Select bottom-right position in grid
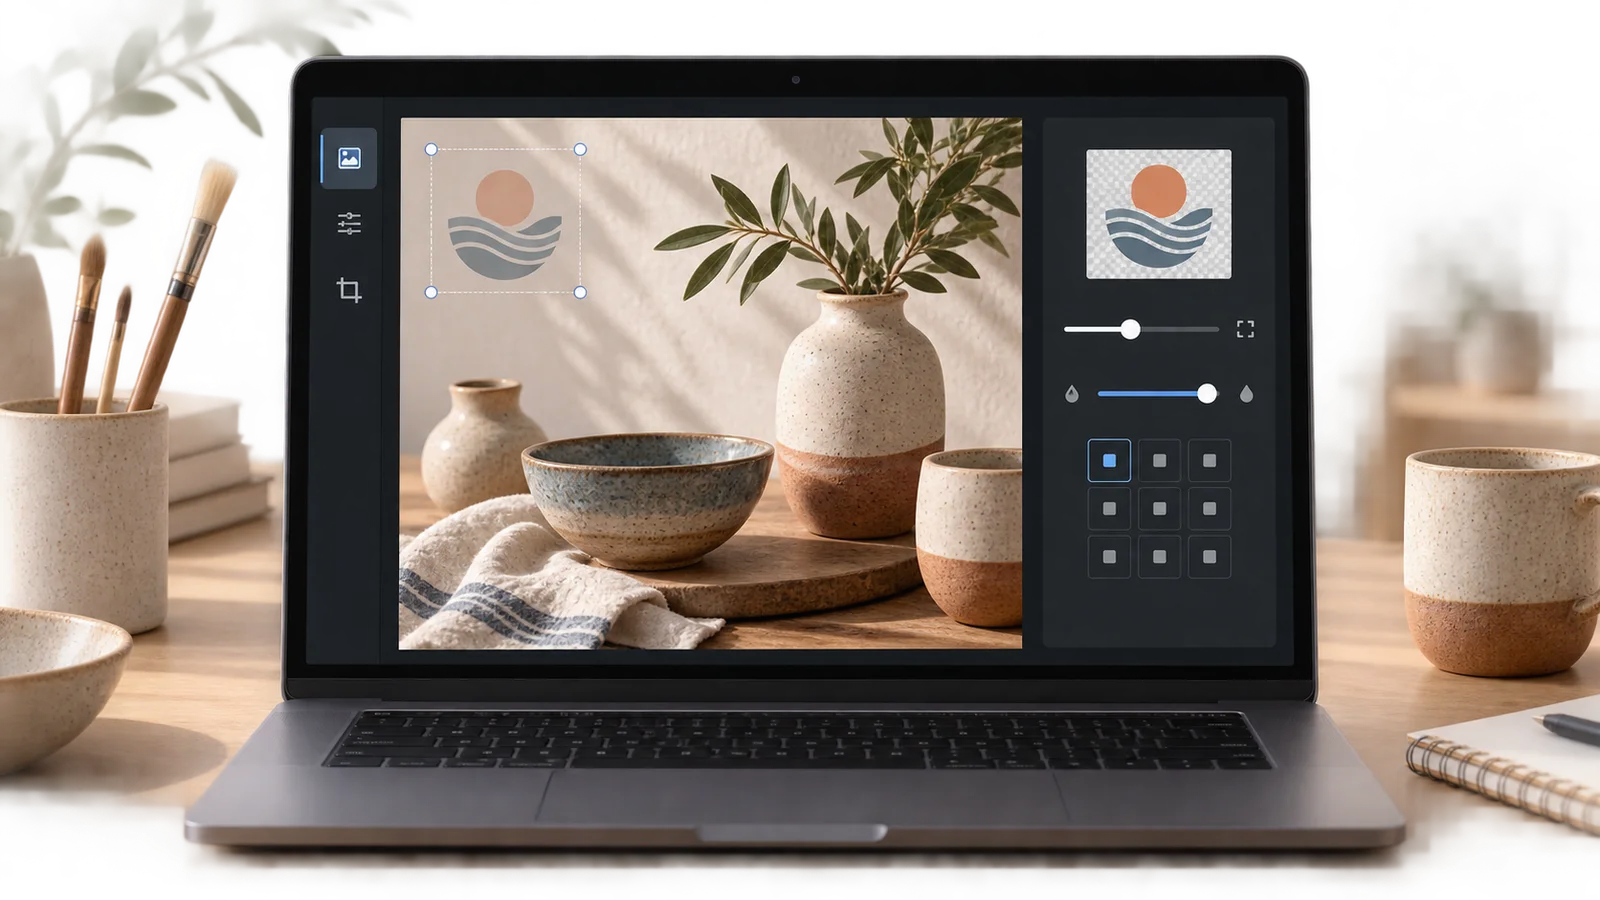 (x=1209, y=557)
